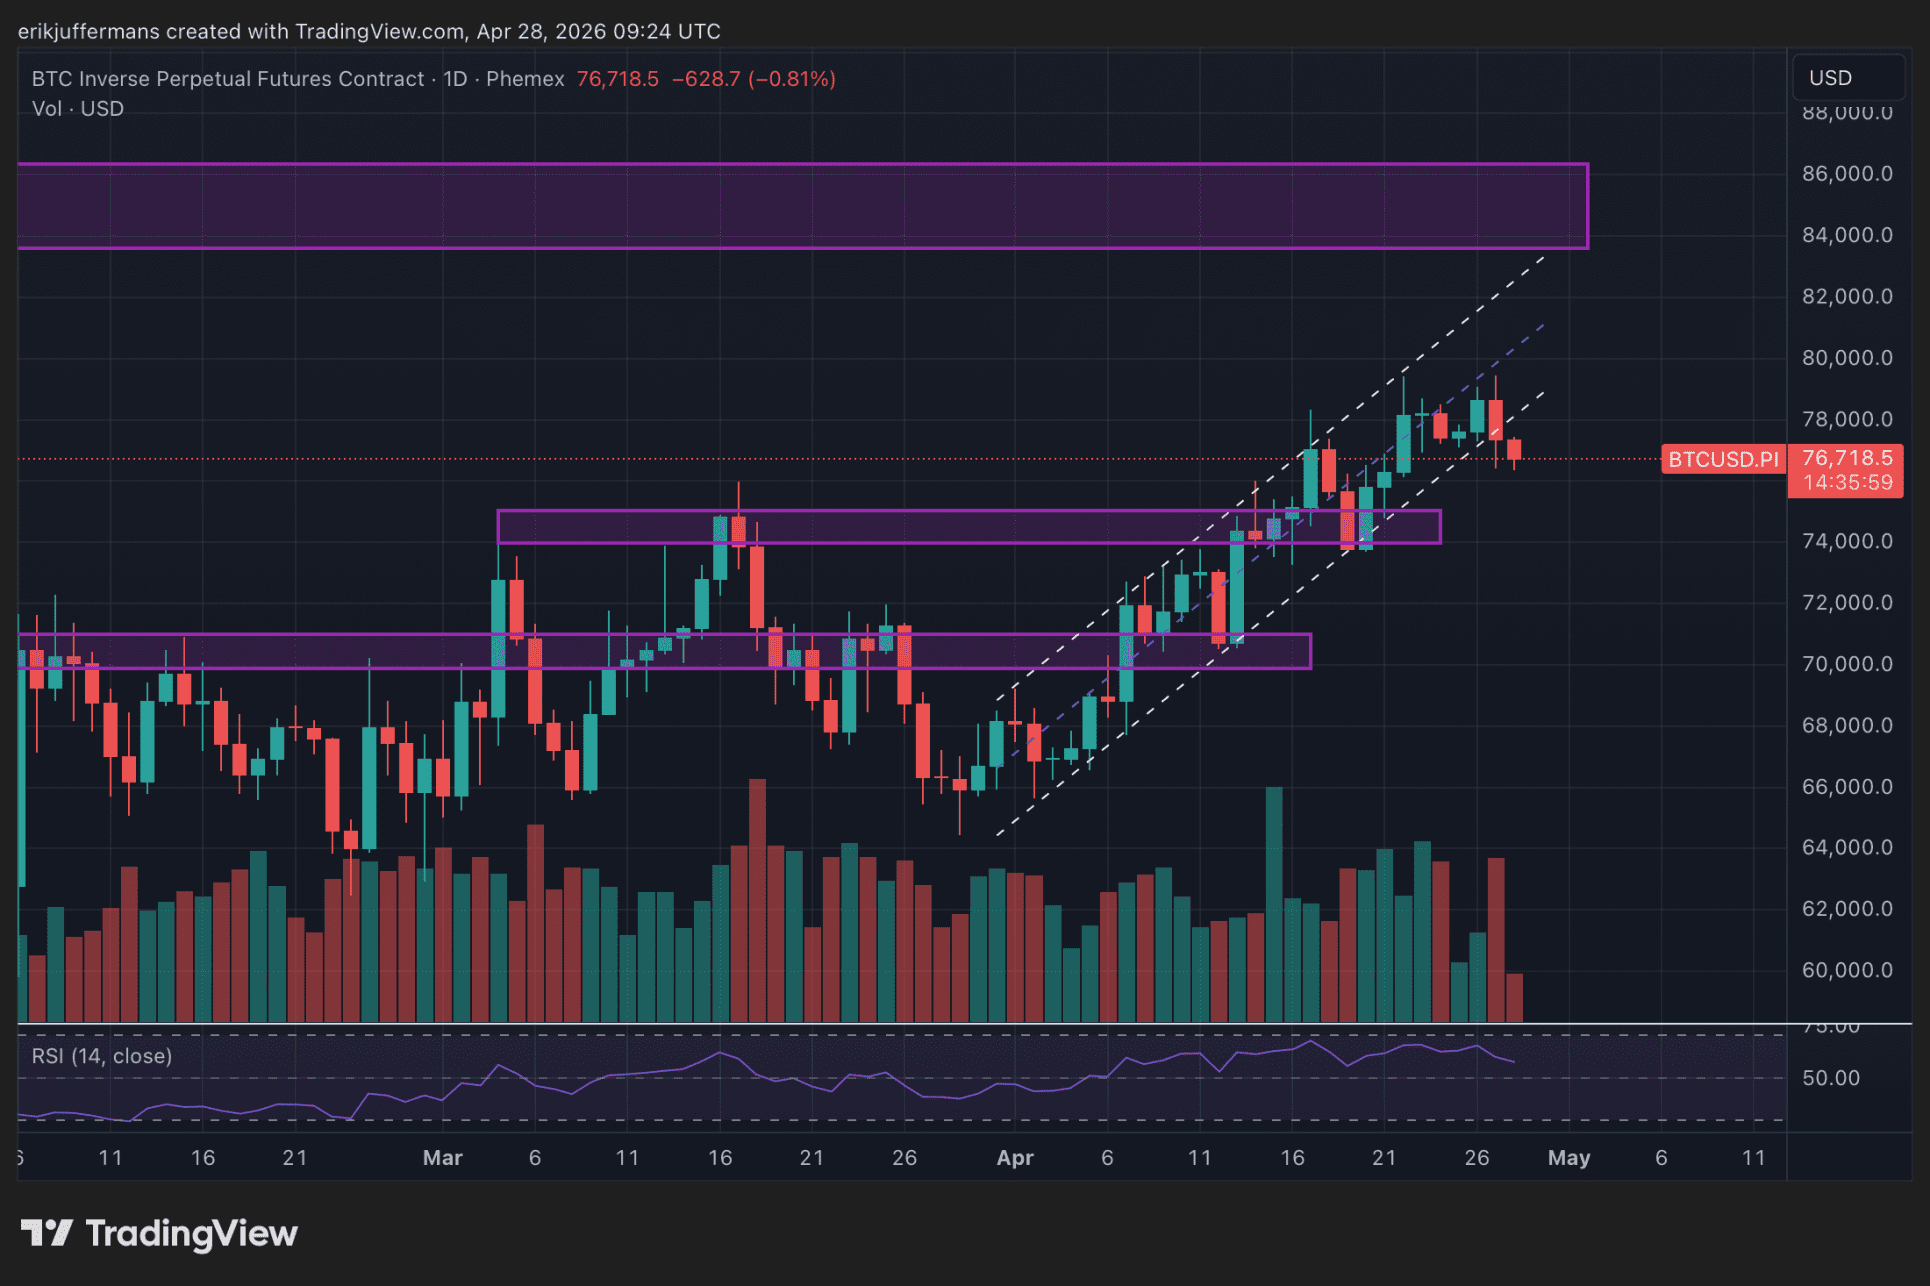Click the TradingView wordmark text
This screenshot has height=1286, width=1930.
[x=191, y=1233]
